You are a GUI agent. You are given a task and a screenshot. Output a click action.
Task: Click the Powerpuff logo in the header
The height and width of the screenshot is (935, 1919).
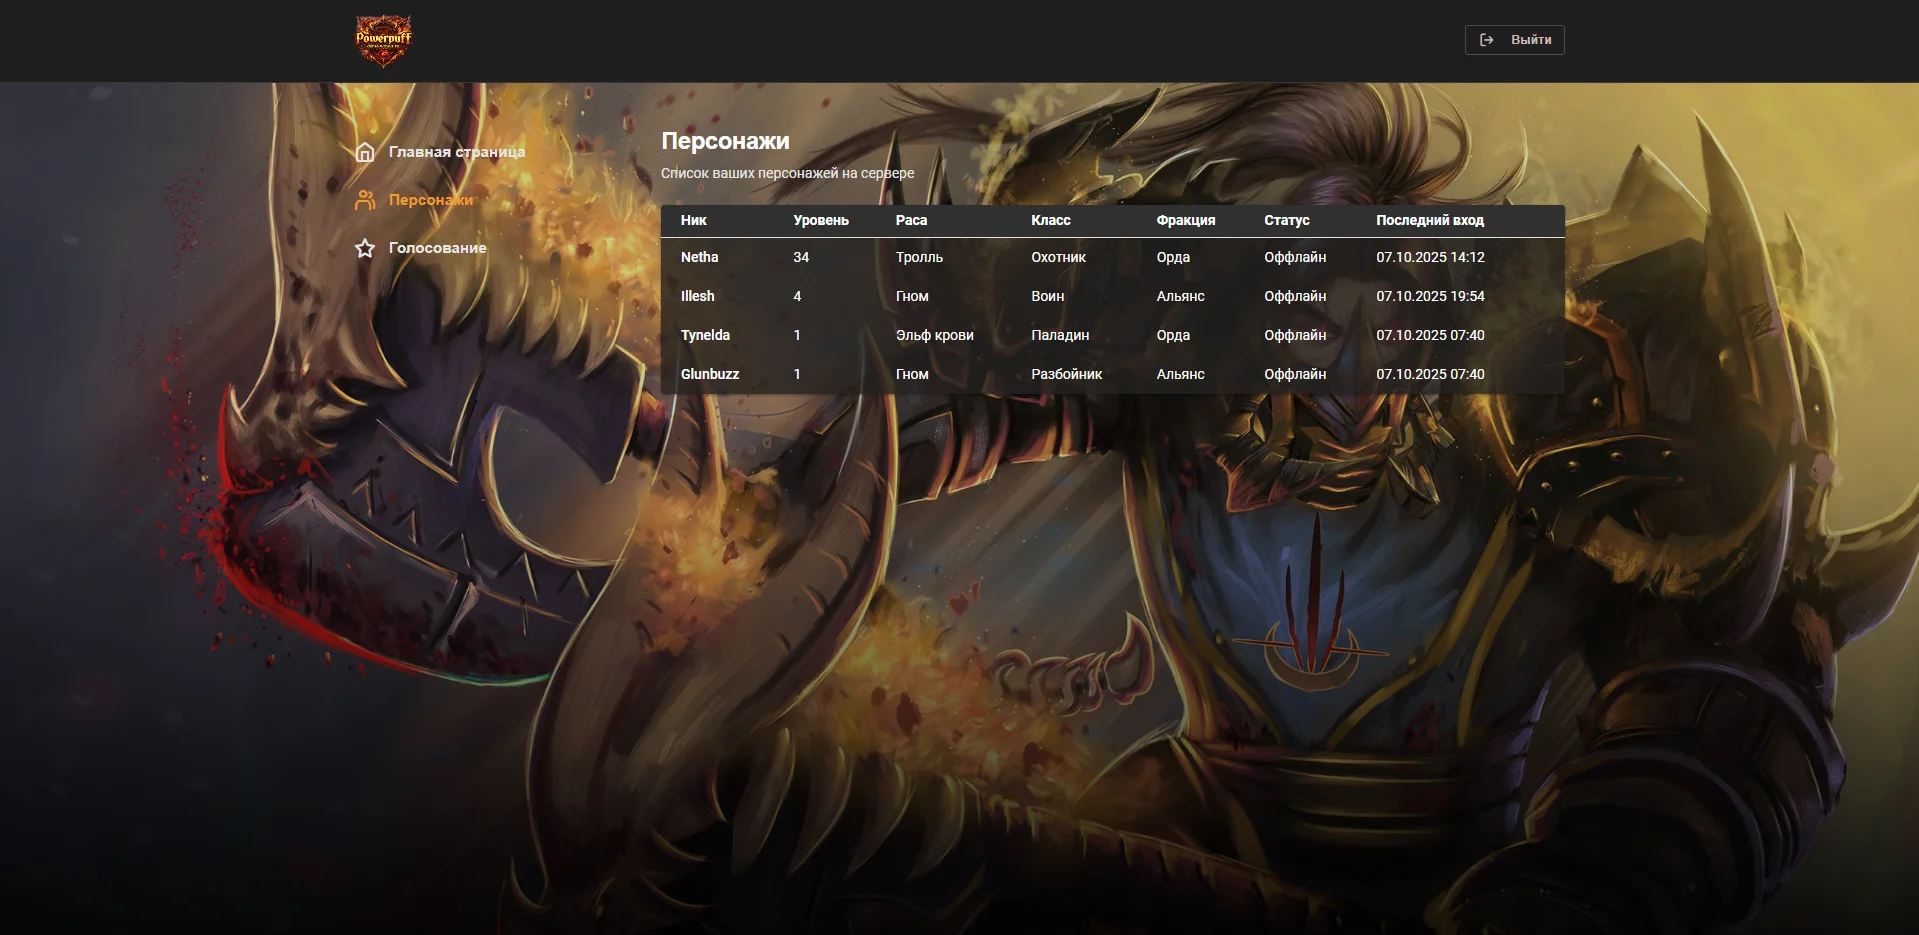[384, 41]
